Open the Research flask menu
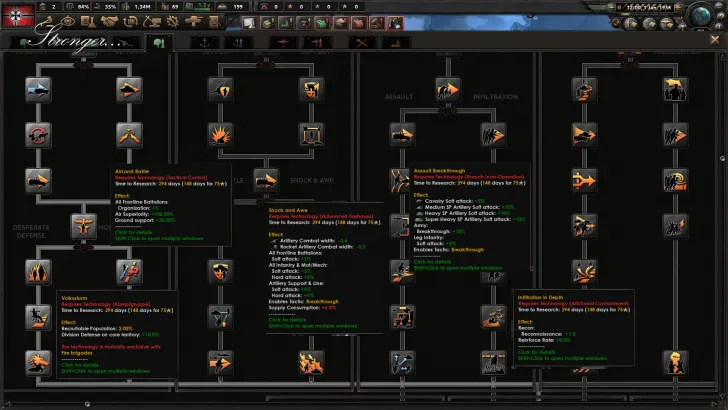 pyautogui.click(x=88, y=21)
